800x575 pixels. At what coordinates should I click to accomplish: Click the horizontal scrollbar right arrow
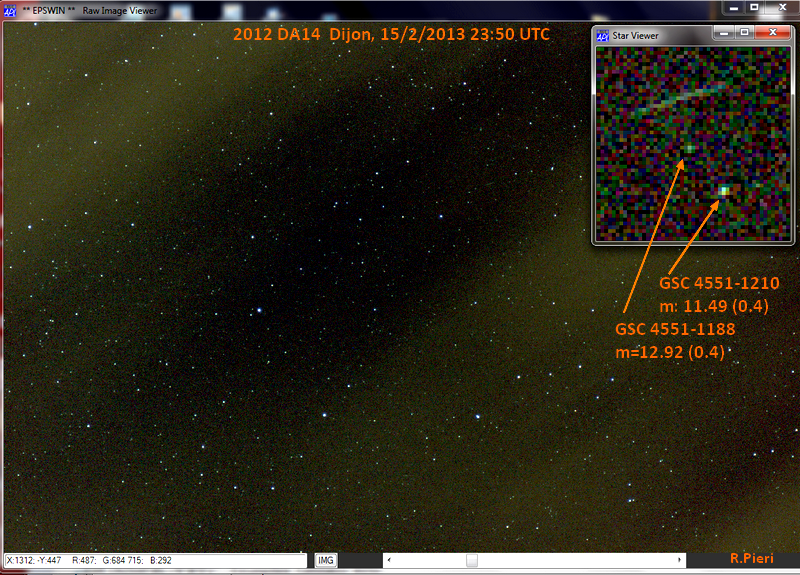[678, 561]
